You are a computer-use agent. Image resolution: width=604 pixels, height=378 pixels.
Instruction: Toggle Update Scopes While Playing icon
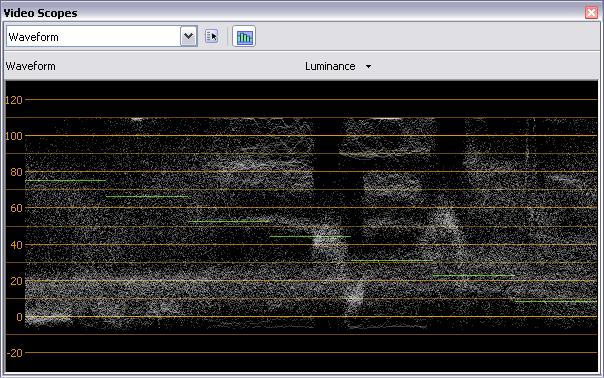244,37
